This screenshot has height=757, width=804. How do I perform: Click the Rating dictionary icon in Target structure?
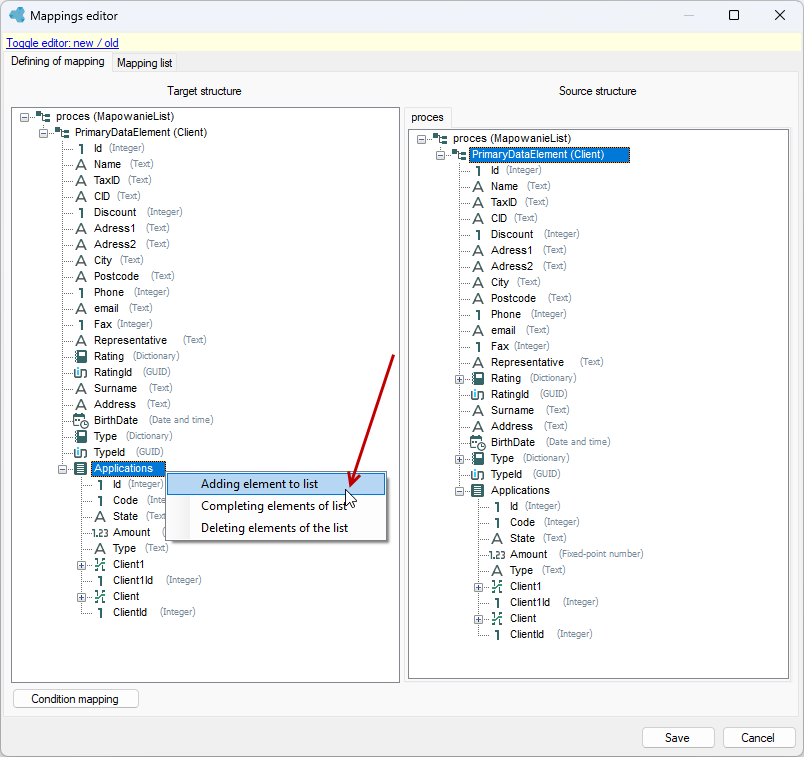click(81, 356)
